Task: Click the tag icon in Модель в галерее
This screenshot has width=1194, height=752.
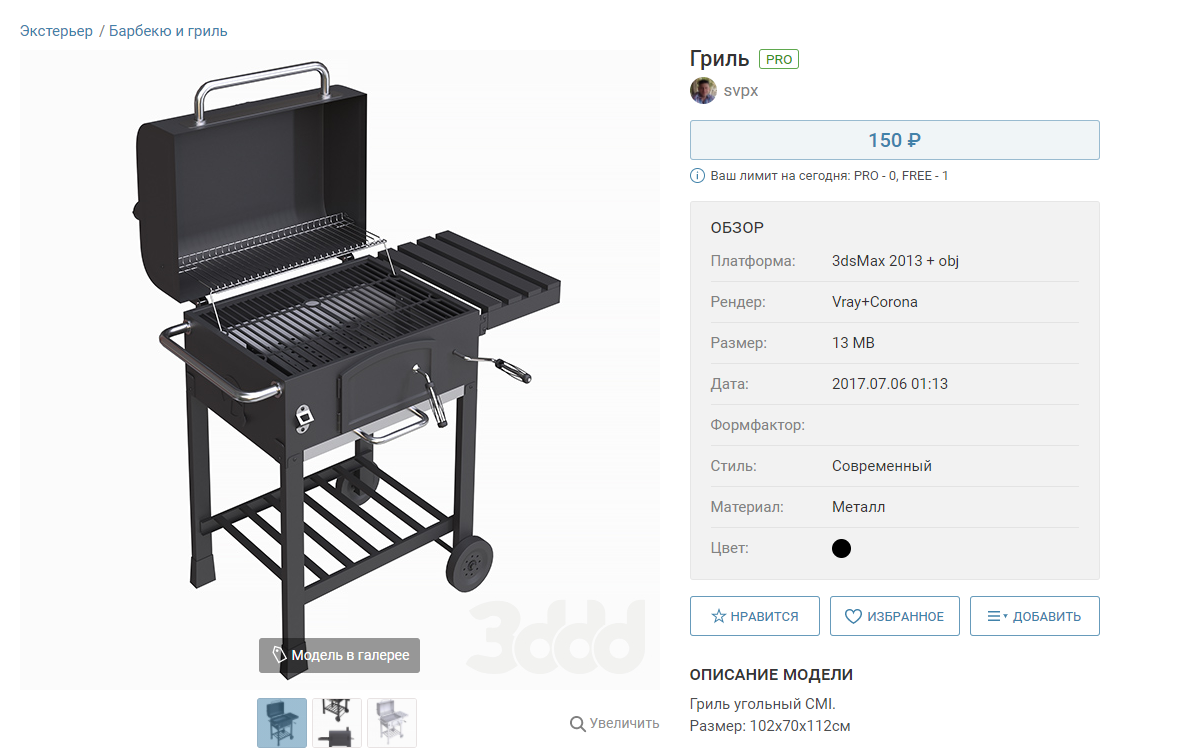Action: [x=279, y=655]
